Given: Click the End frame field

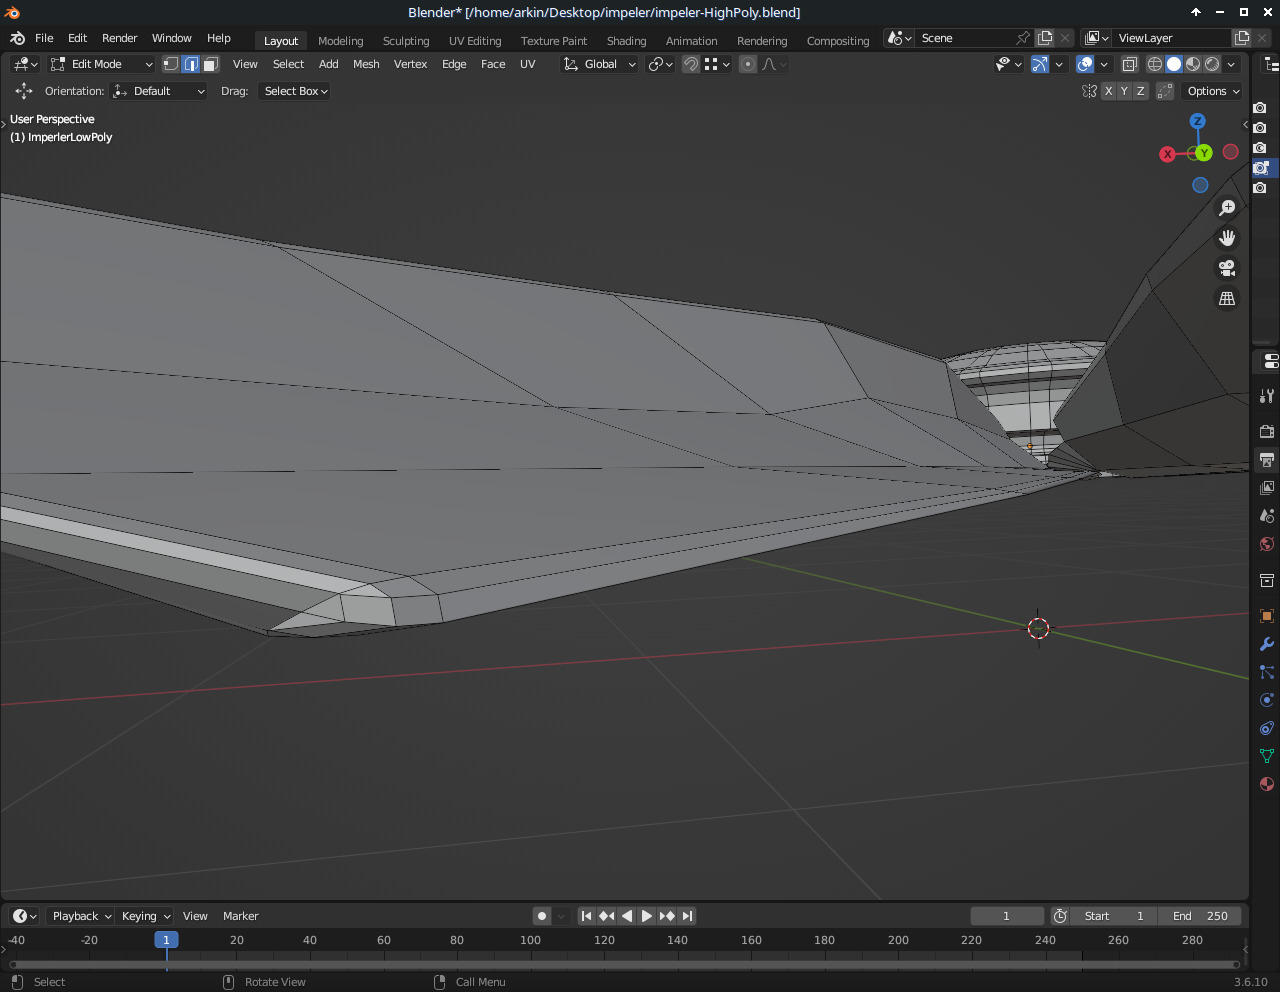Looking at the screenshot, I should point(1200,916).
